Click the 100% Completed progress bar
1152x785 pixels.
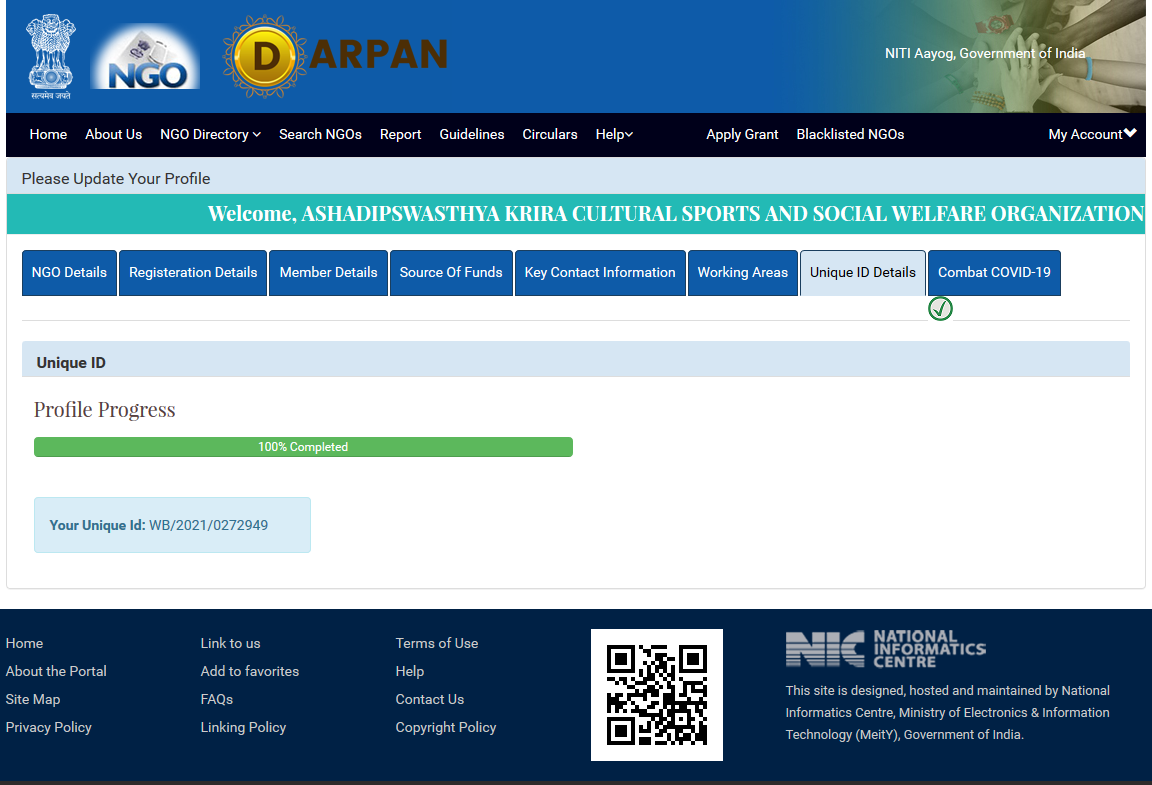coord(303,447)
